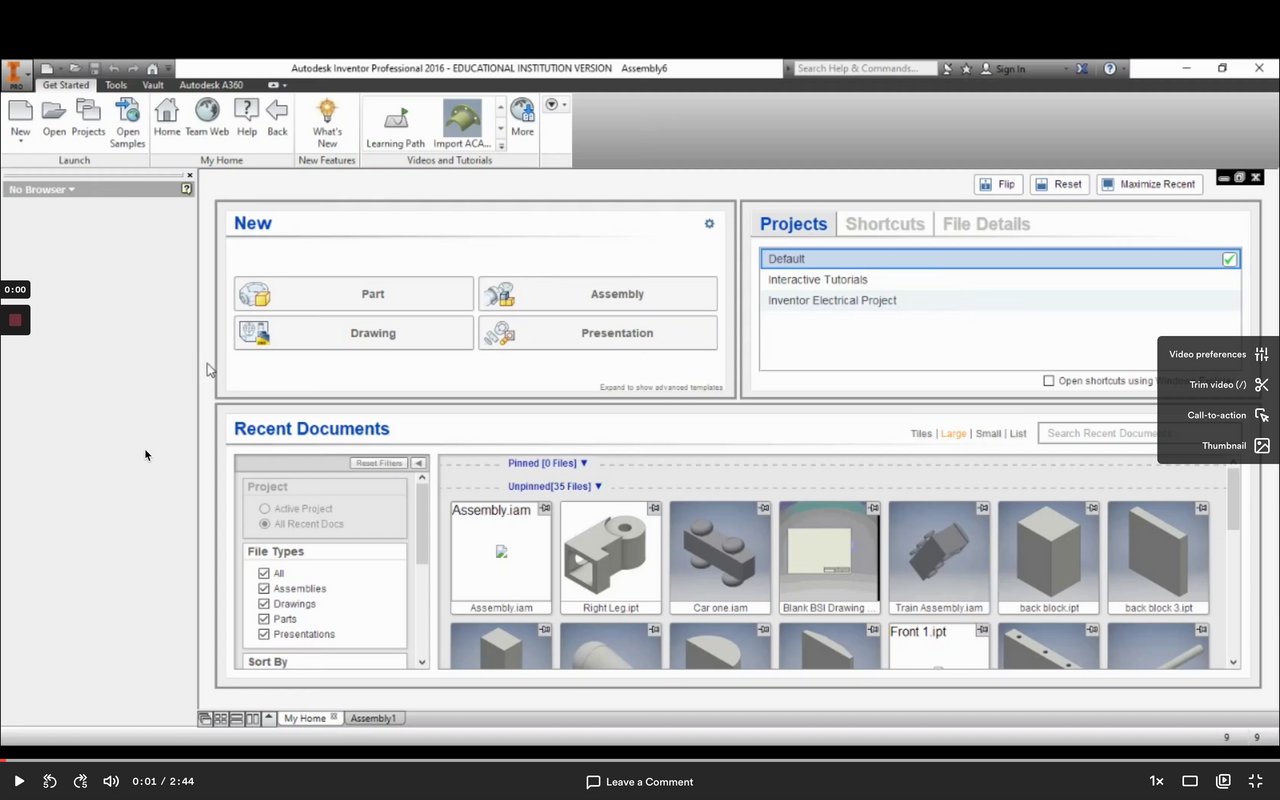The height and width of the screenshot is (800, 1280).
Task: Switch to the Assembly1 document tab
Action: (x=374, y=718)
